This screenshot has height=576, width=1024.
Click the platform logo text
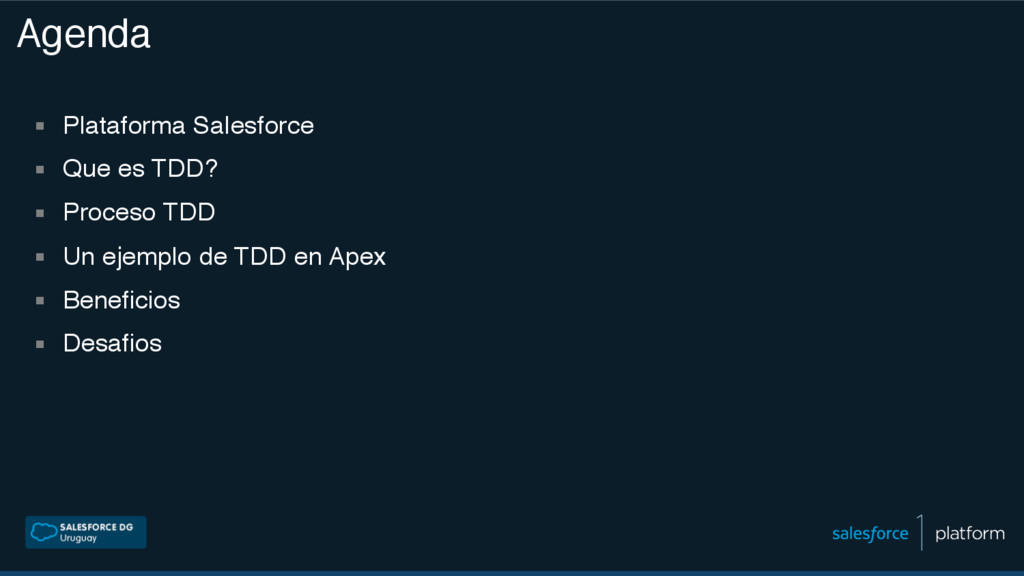[x=970, y=534]
